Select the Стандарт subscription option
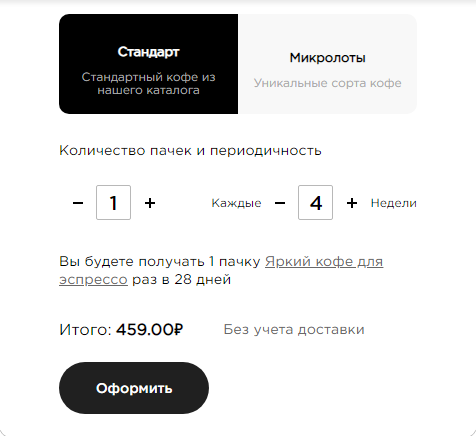 pos(149,64)
